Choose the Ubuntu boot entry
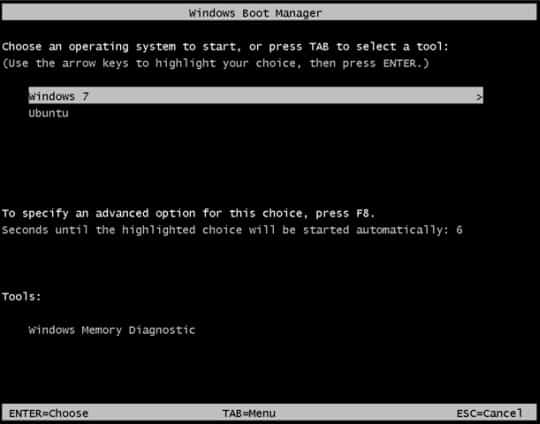This screenshot has width=540, height=424. [49, 113]
